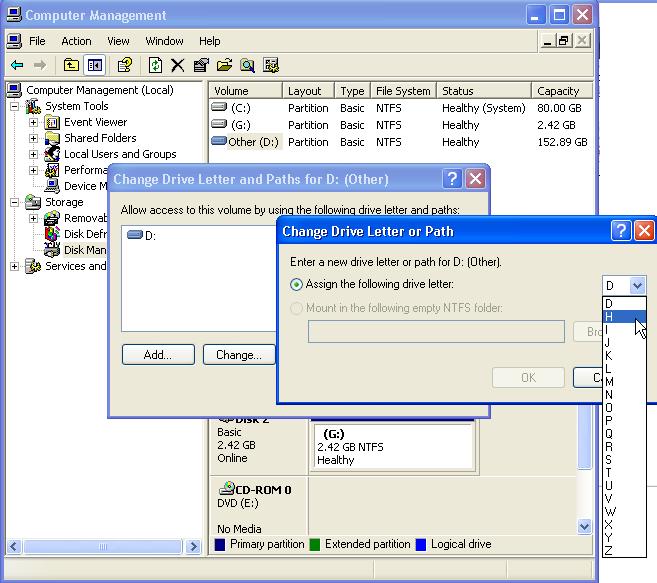
Task: Open the View menu
Action: (x=118, y=41)
